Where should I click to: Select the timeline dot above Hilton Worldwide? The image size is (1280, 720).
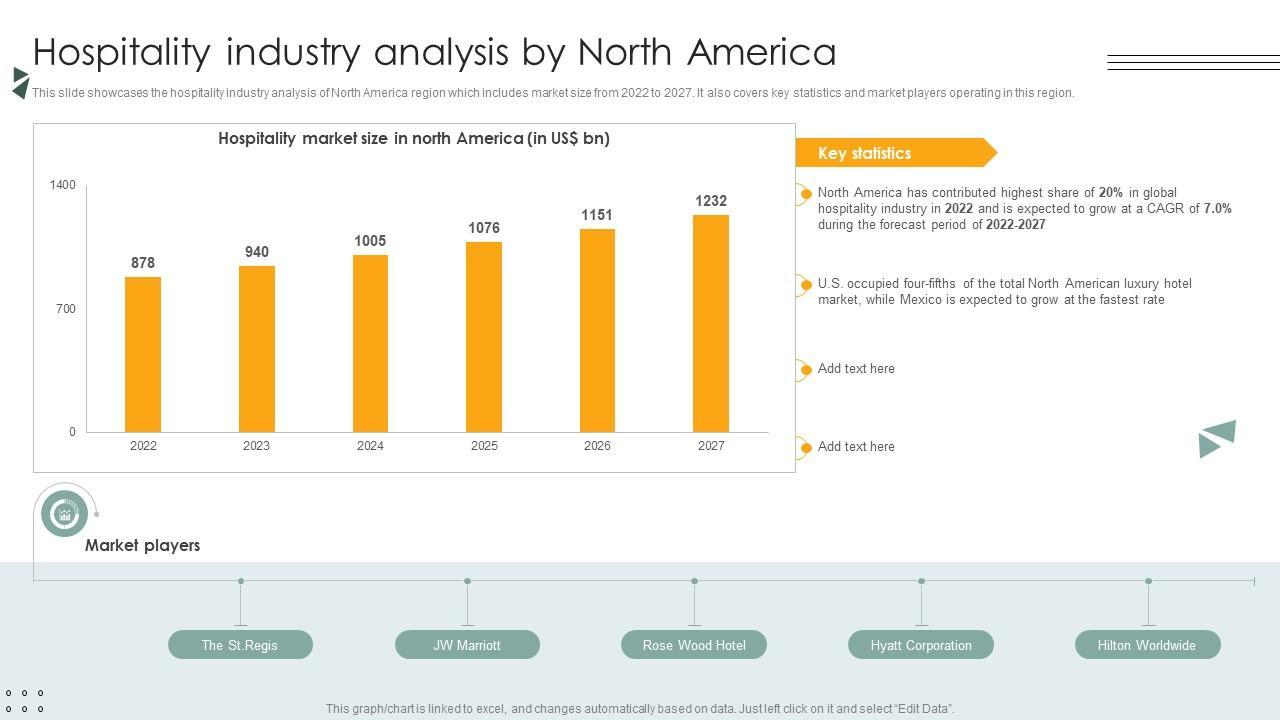pyautogui.click(x=1148, y=581)
